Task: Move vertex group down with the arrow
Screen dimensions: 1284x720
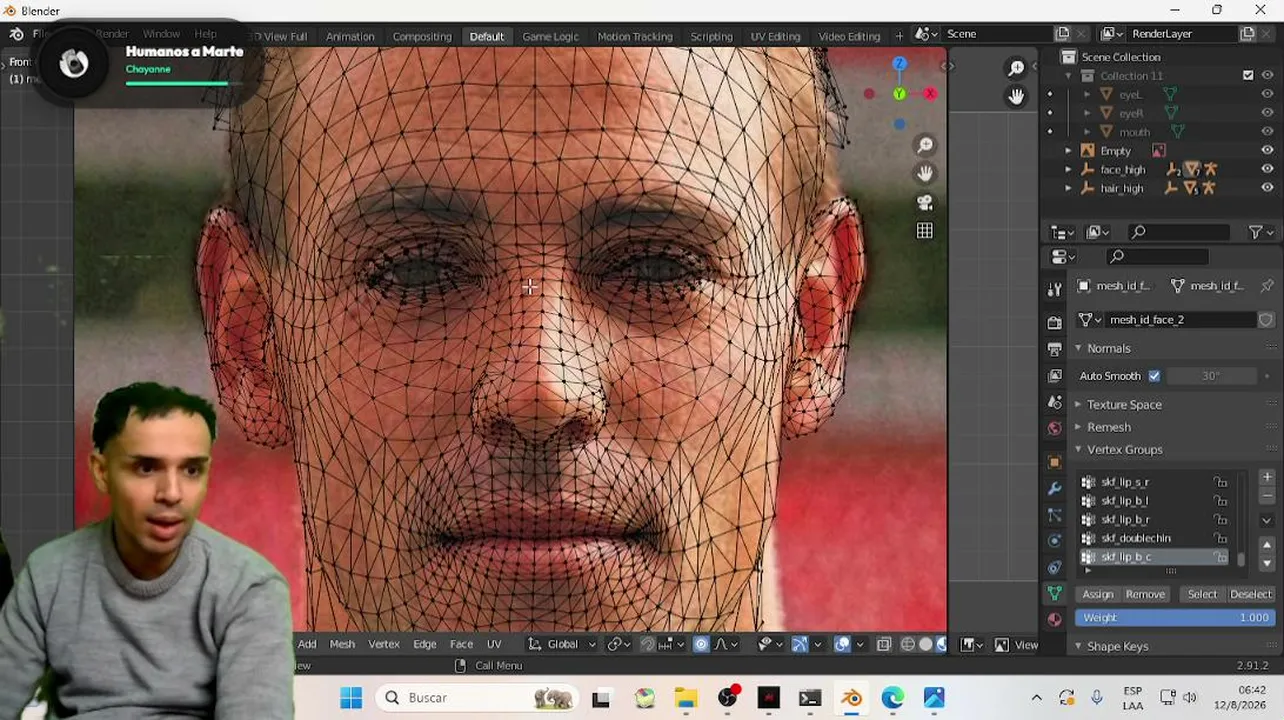Action: [1267, 562]
